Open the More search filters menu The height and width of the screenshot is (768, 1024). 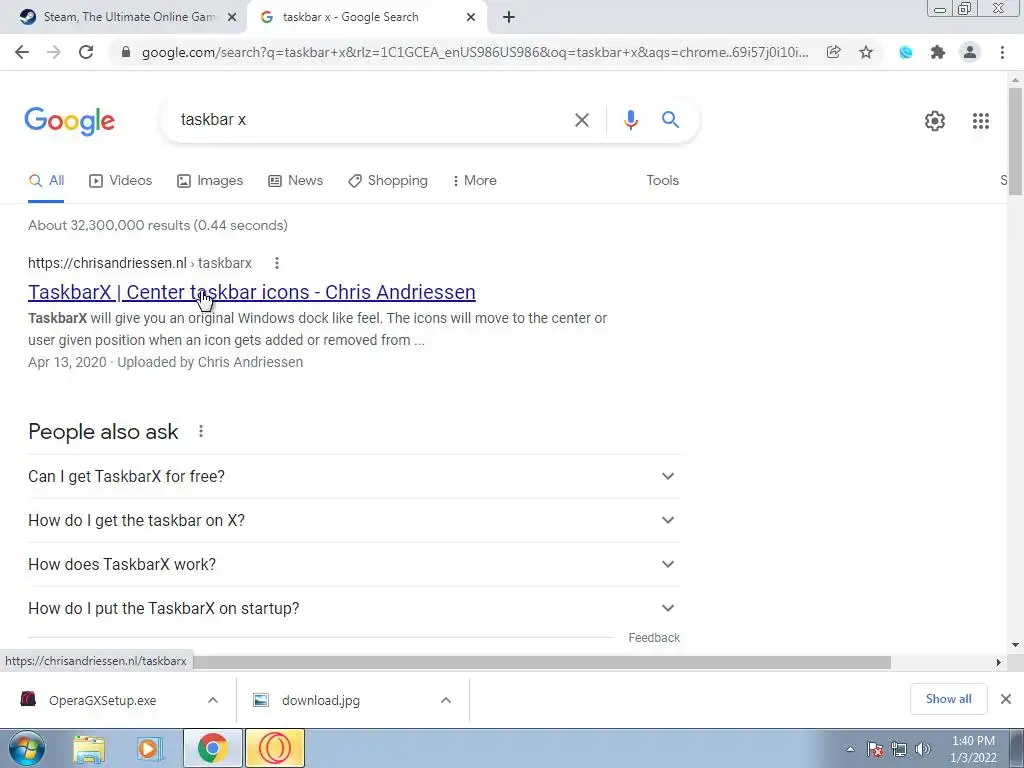tap(474, 180)
